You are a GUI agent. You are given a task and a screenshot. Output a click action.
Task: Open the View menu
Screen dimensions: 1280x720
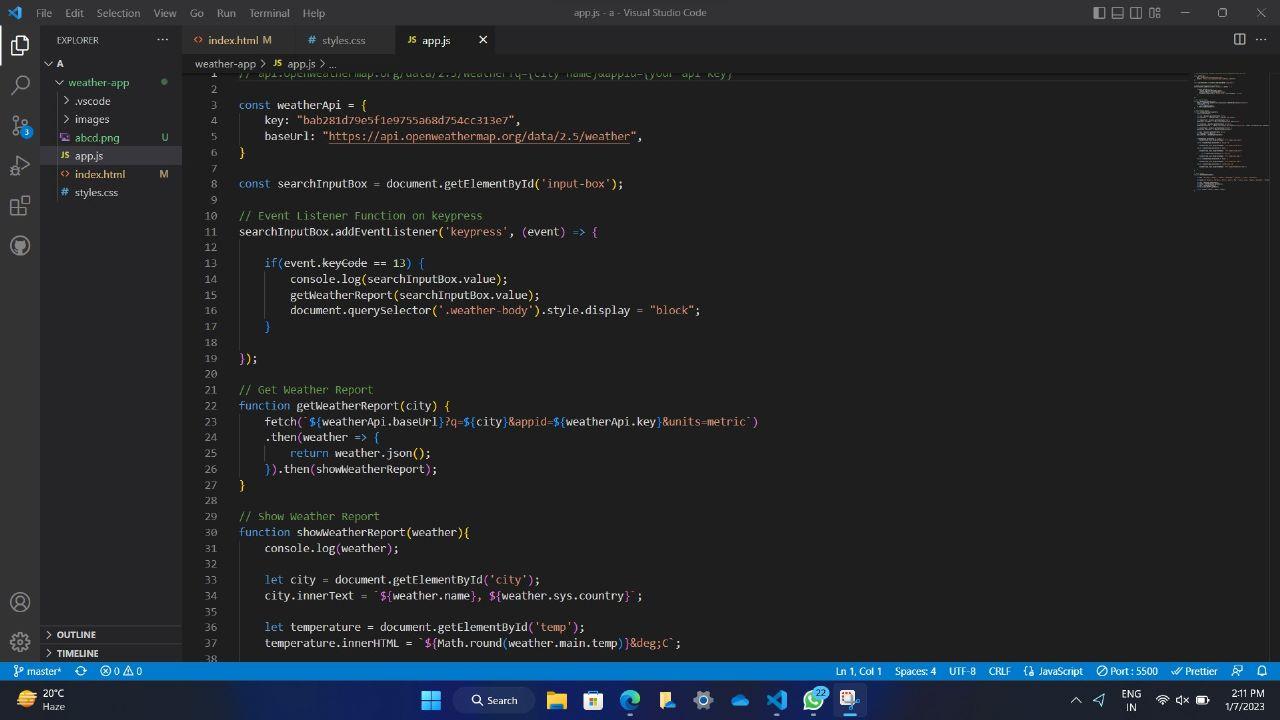pyautogui.click(x=165, y=13)
